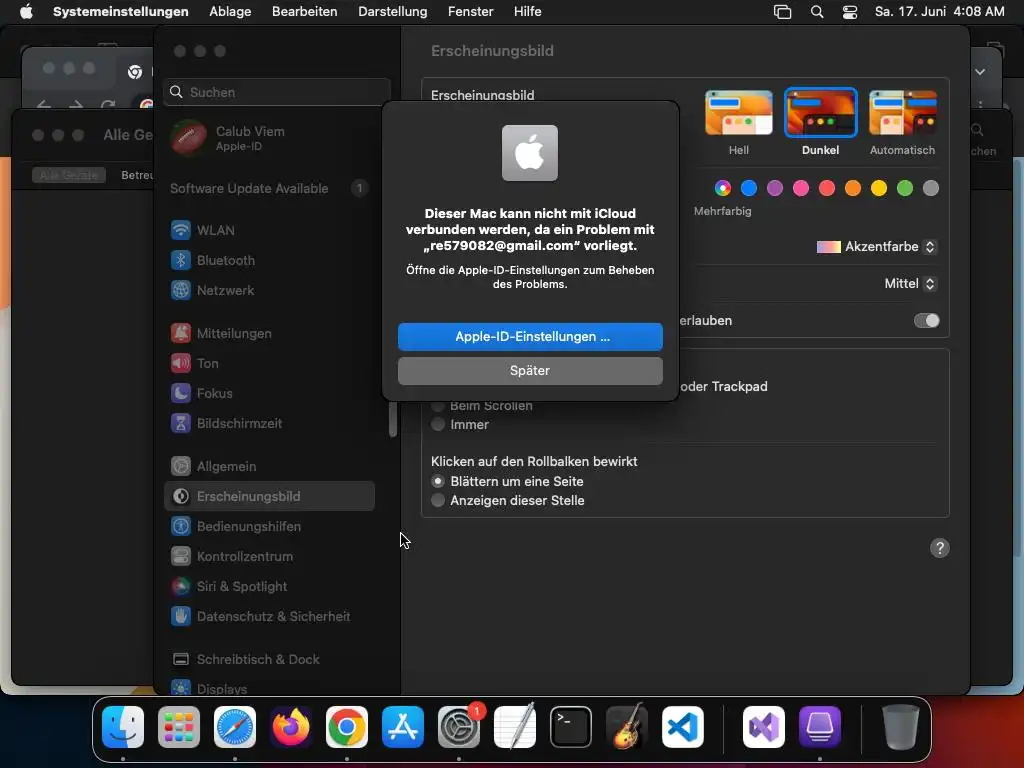Choose the blue accent color

point(749,189)
